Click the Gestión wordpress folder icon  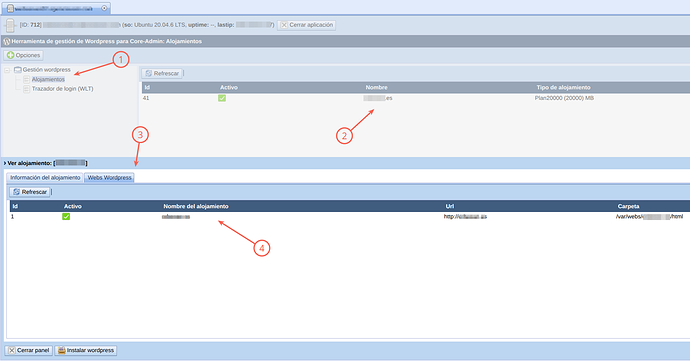[18, 70]
